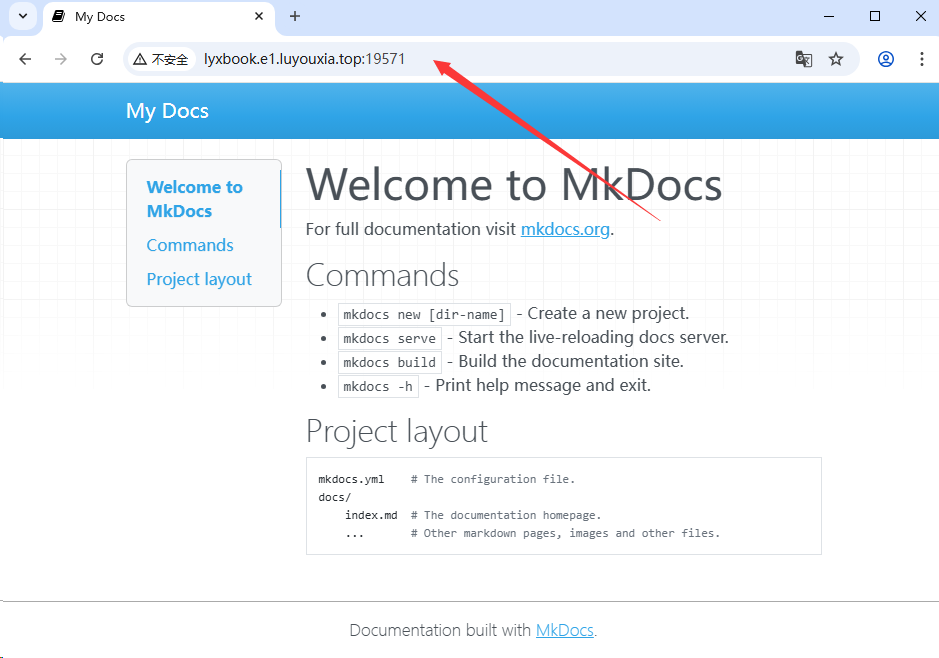The width and height of the screenshot is (939, 658).
Task: Click the 'mkdocs new [dir-name]' code text
Action: coord(424,314)
